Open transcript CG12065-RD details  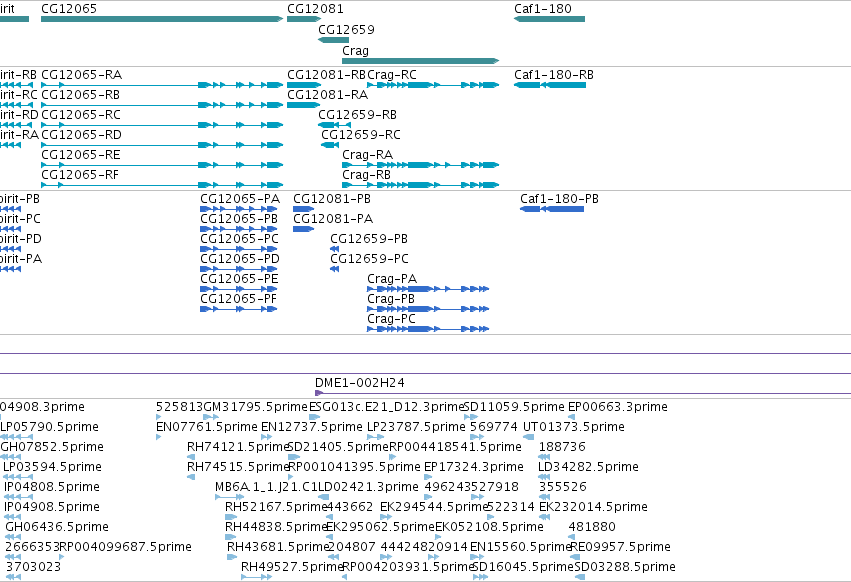tap(81, 135)
